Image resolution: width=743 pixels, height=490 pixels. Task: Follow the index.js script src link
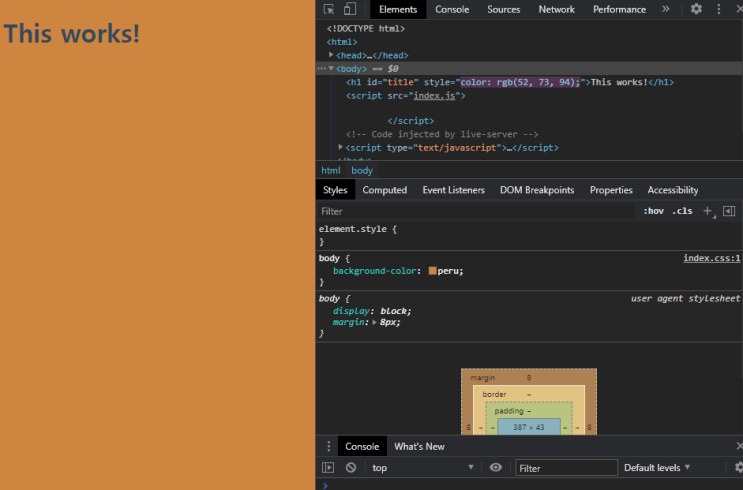coord(434,96)
